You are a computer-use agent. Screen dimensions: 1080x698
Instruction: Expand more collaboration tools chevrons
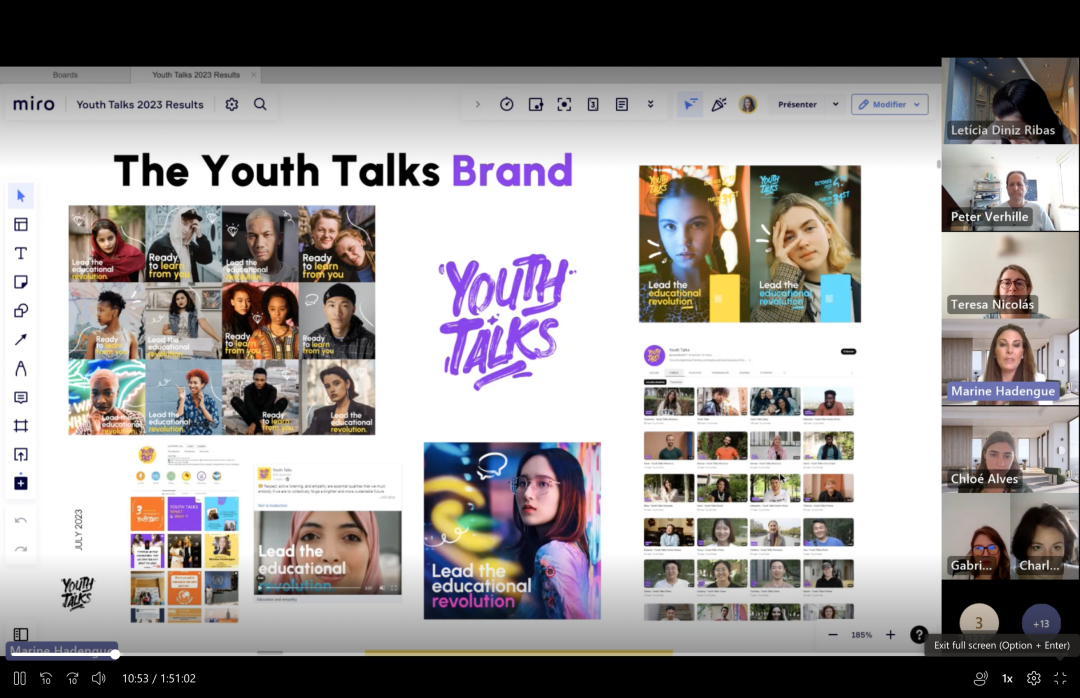pos(650,104)
